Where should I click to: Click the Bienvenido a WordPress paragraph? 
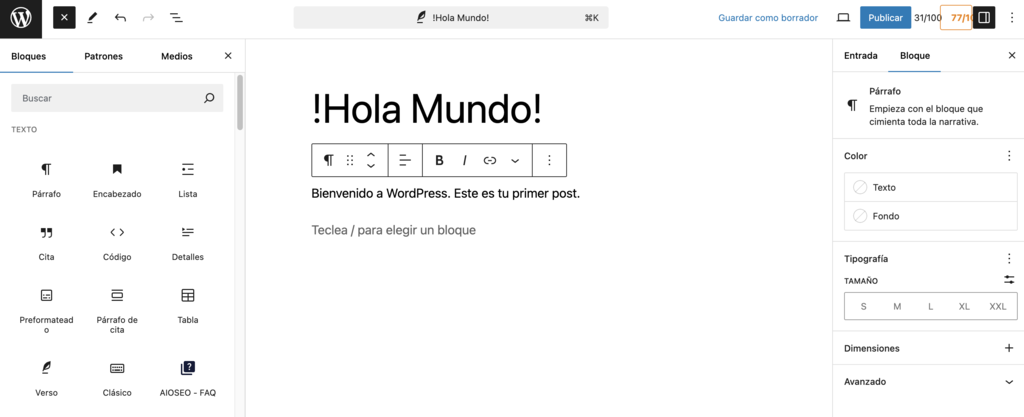pyautogui.click(x=445, y=194)
